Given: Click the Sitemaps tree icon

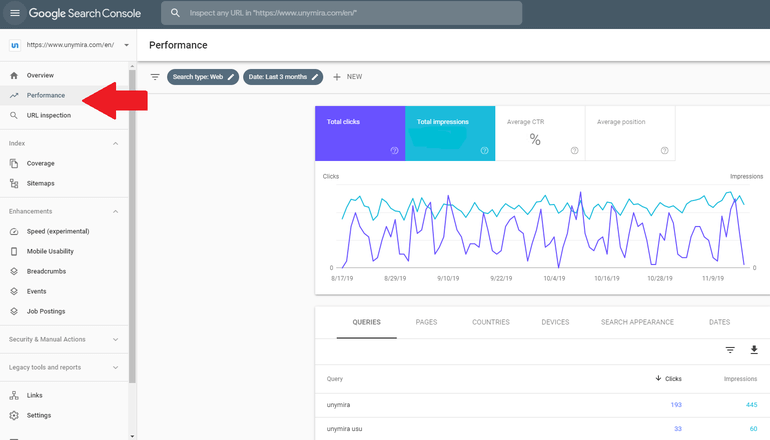Looking at the screenshot, I should click(14, 183).
